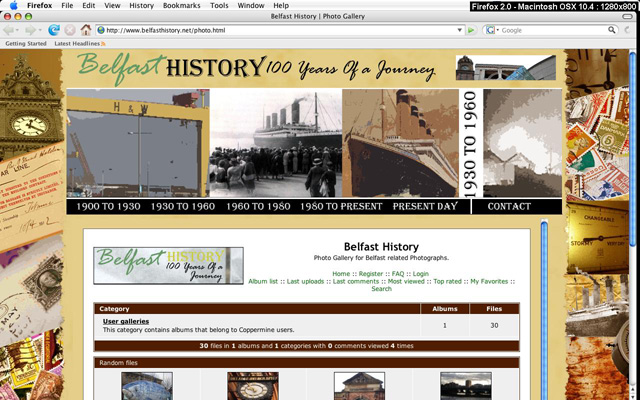Open the Bookmarks menu
This screenshot has height=400, width=640.
(183, 5)
